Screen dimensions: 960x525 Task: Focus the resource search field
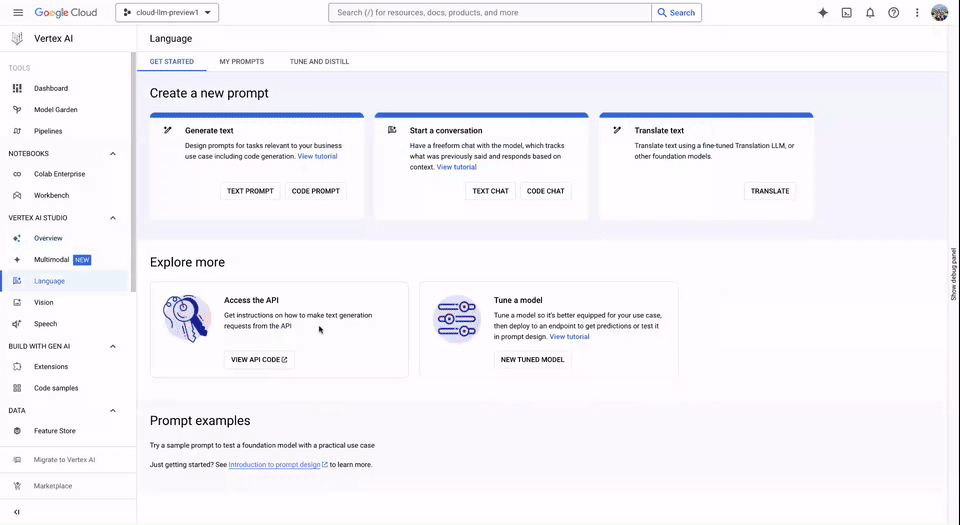[x=490, y=12]
